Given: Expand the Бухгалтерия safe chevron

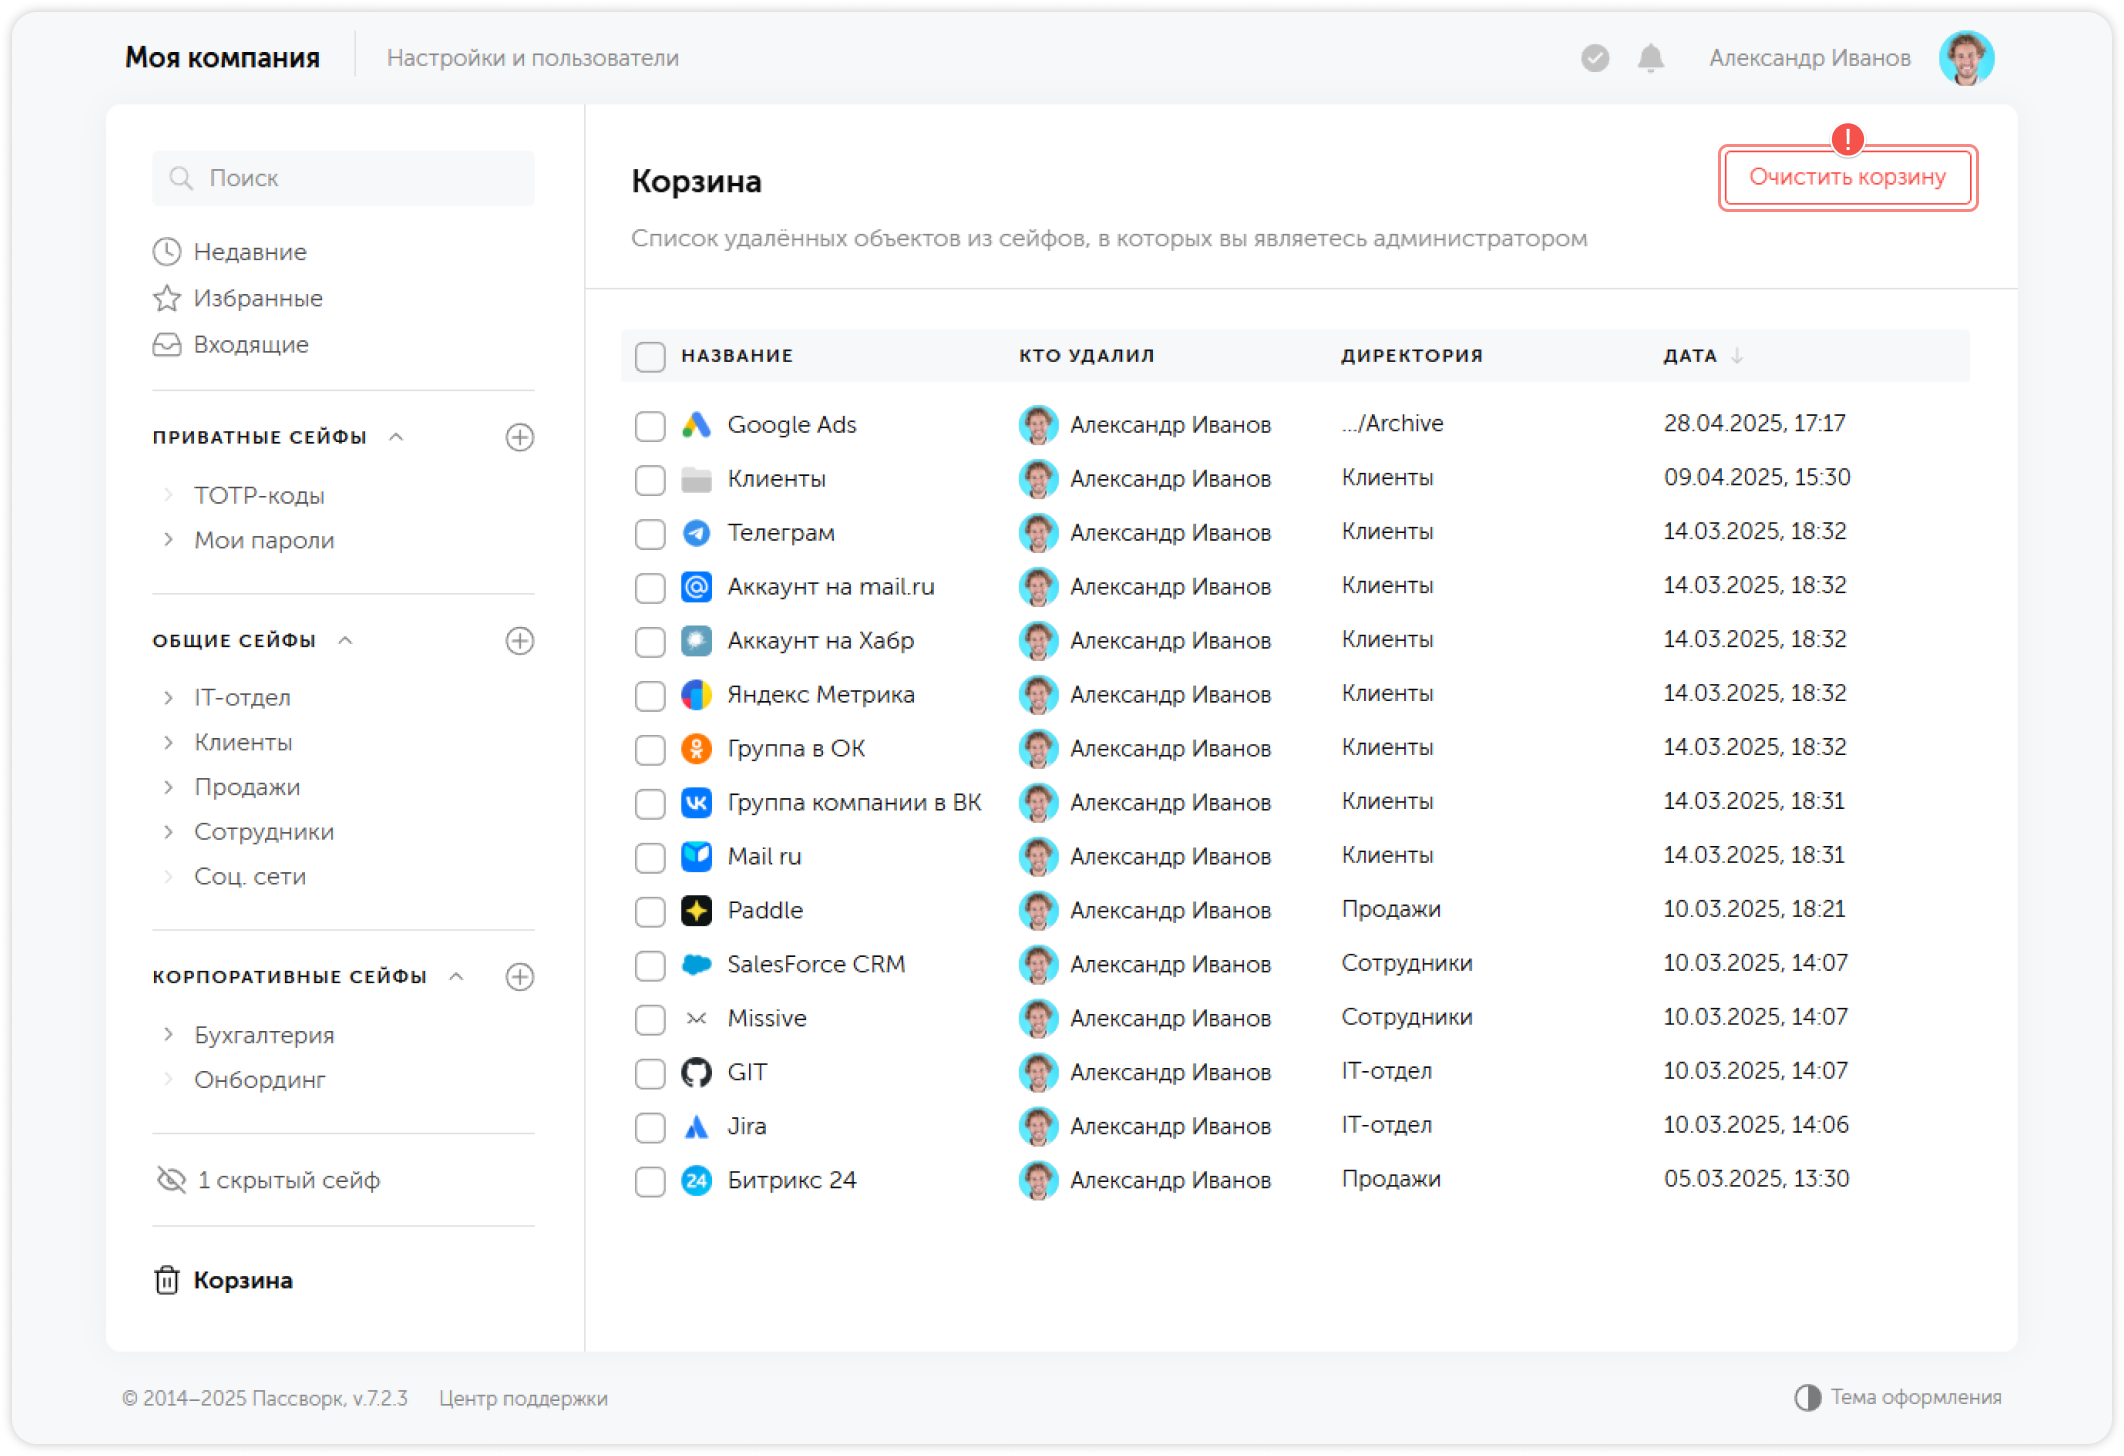Looking at the screenshot, I should coord(168,1035).
